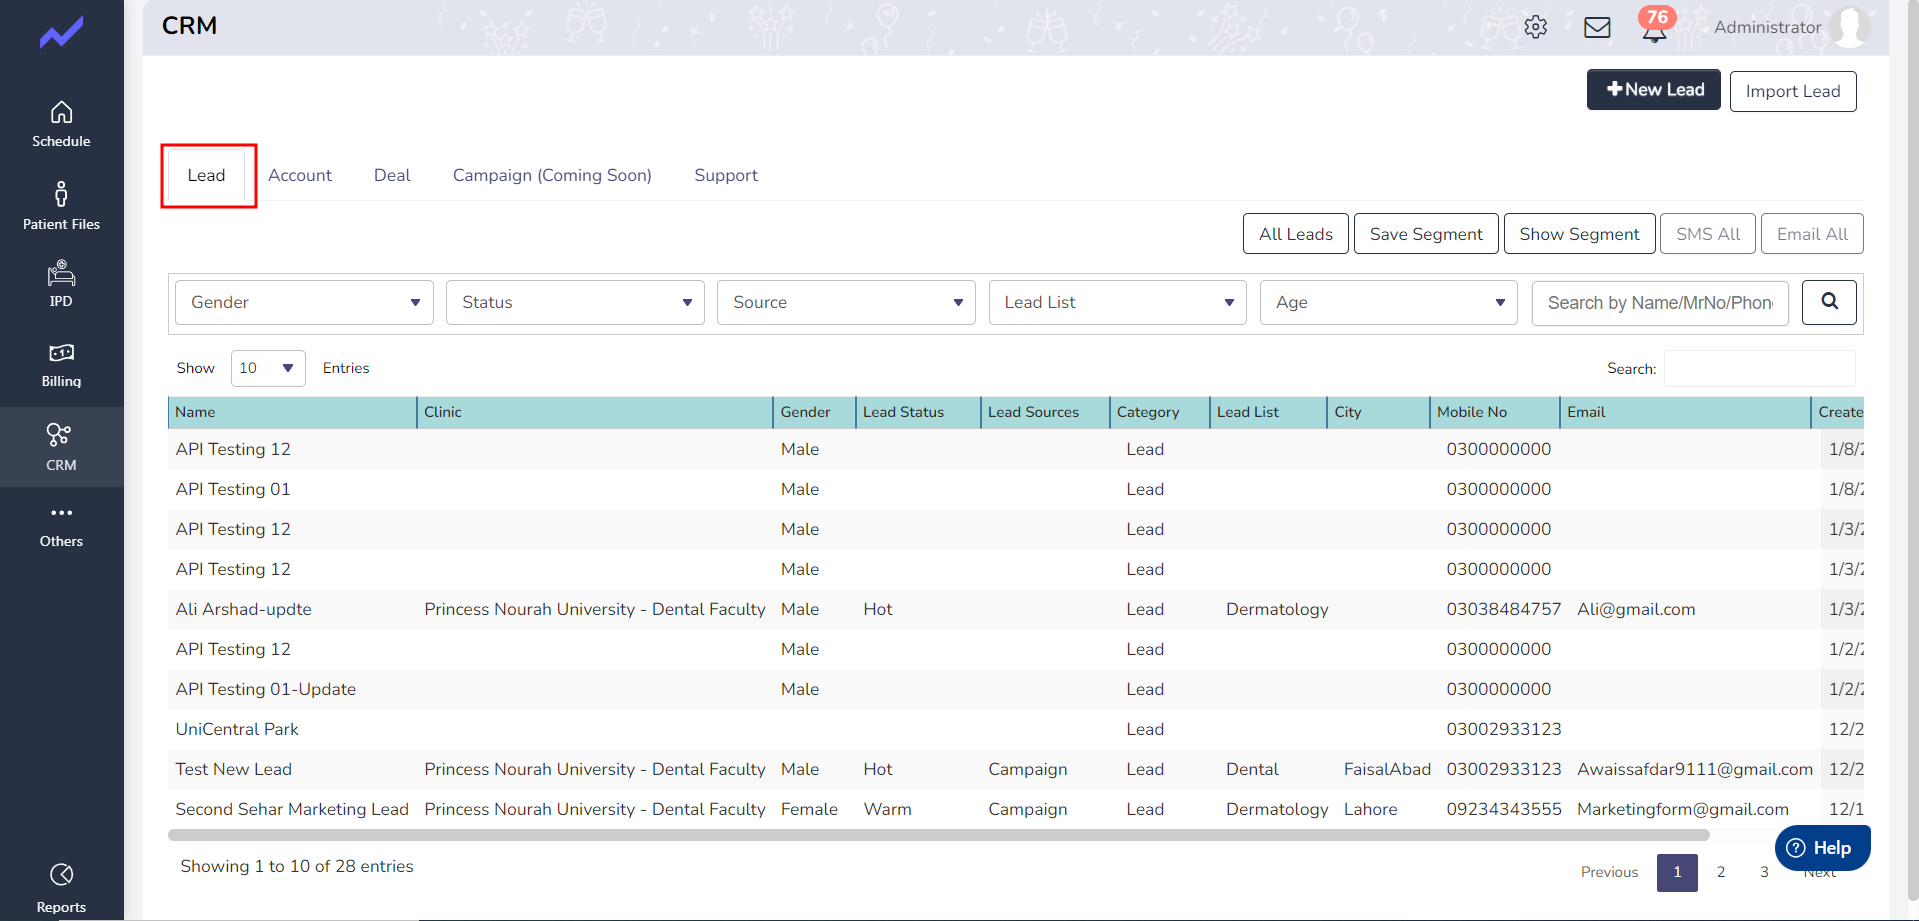Viewport: 1919px width, 921px height.
Task: Open the mail envelope icon
Action: point(1597,27)
